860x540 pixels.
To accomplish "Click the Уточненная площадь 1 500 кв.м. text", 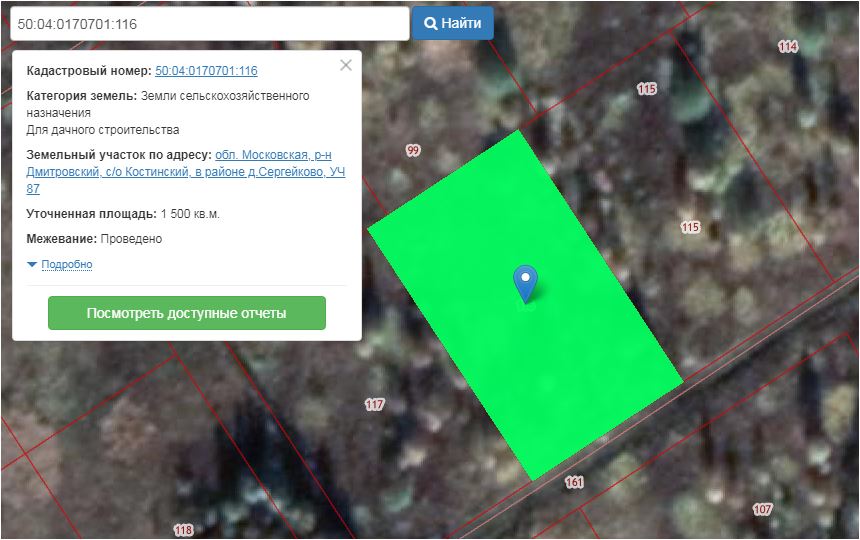I will coord(123,214).
